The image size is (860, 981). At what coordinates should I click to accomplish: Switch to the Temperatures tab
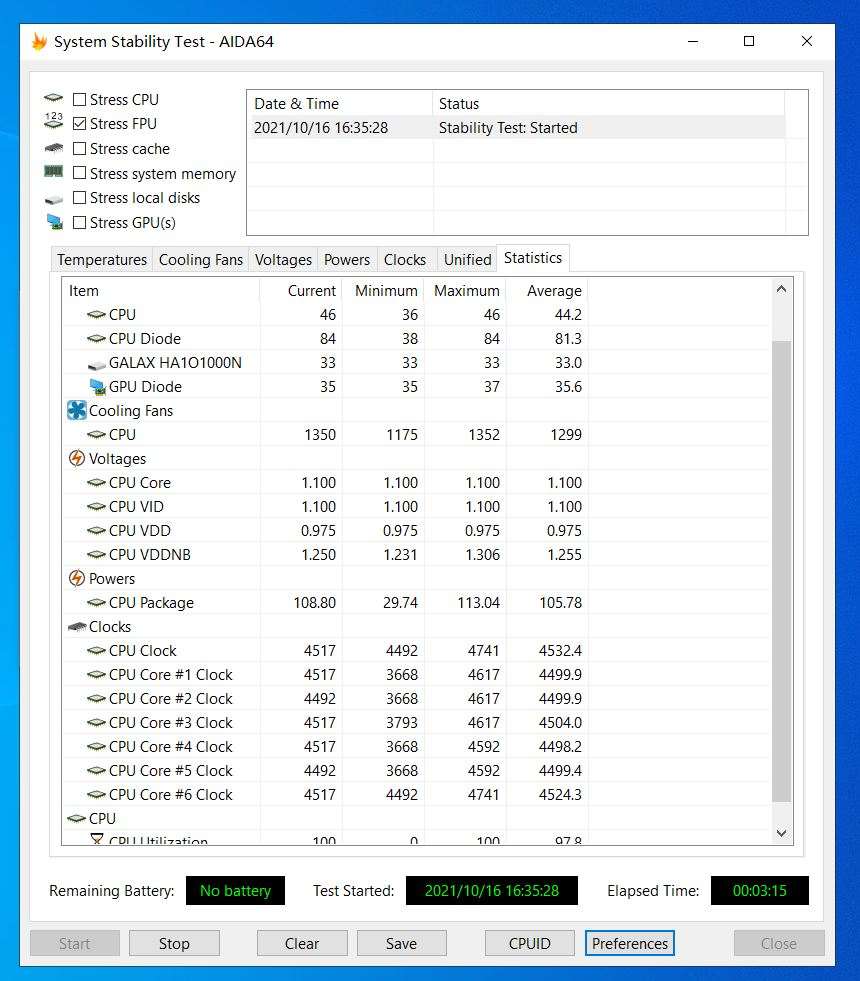coord(102,260)
